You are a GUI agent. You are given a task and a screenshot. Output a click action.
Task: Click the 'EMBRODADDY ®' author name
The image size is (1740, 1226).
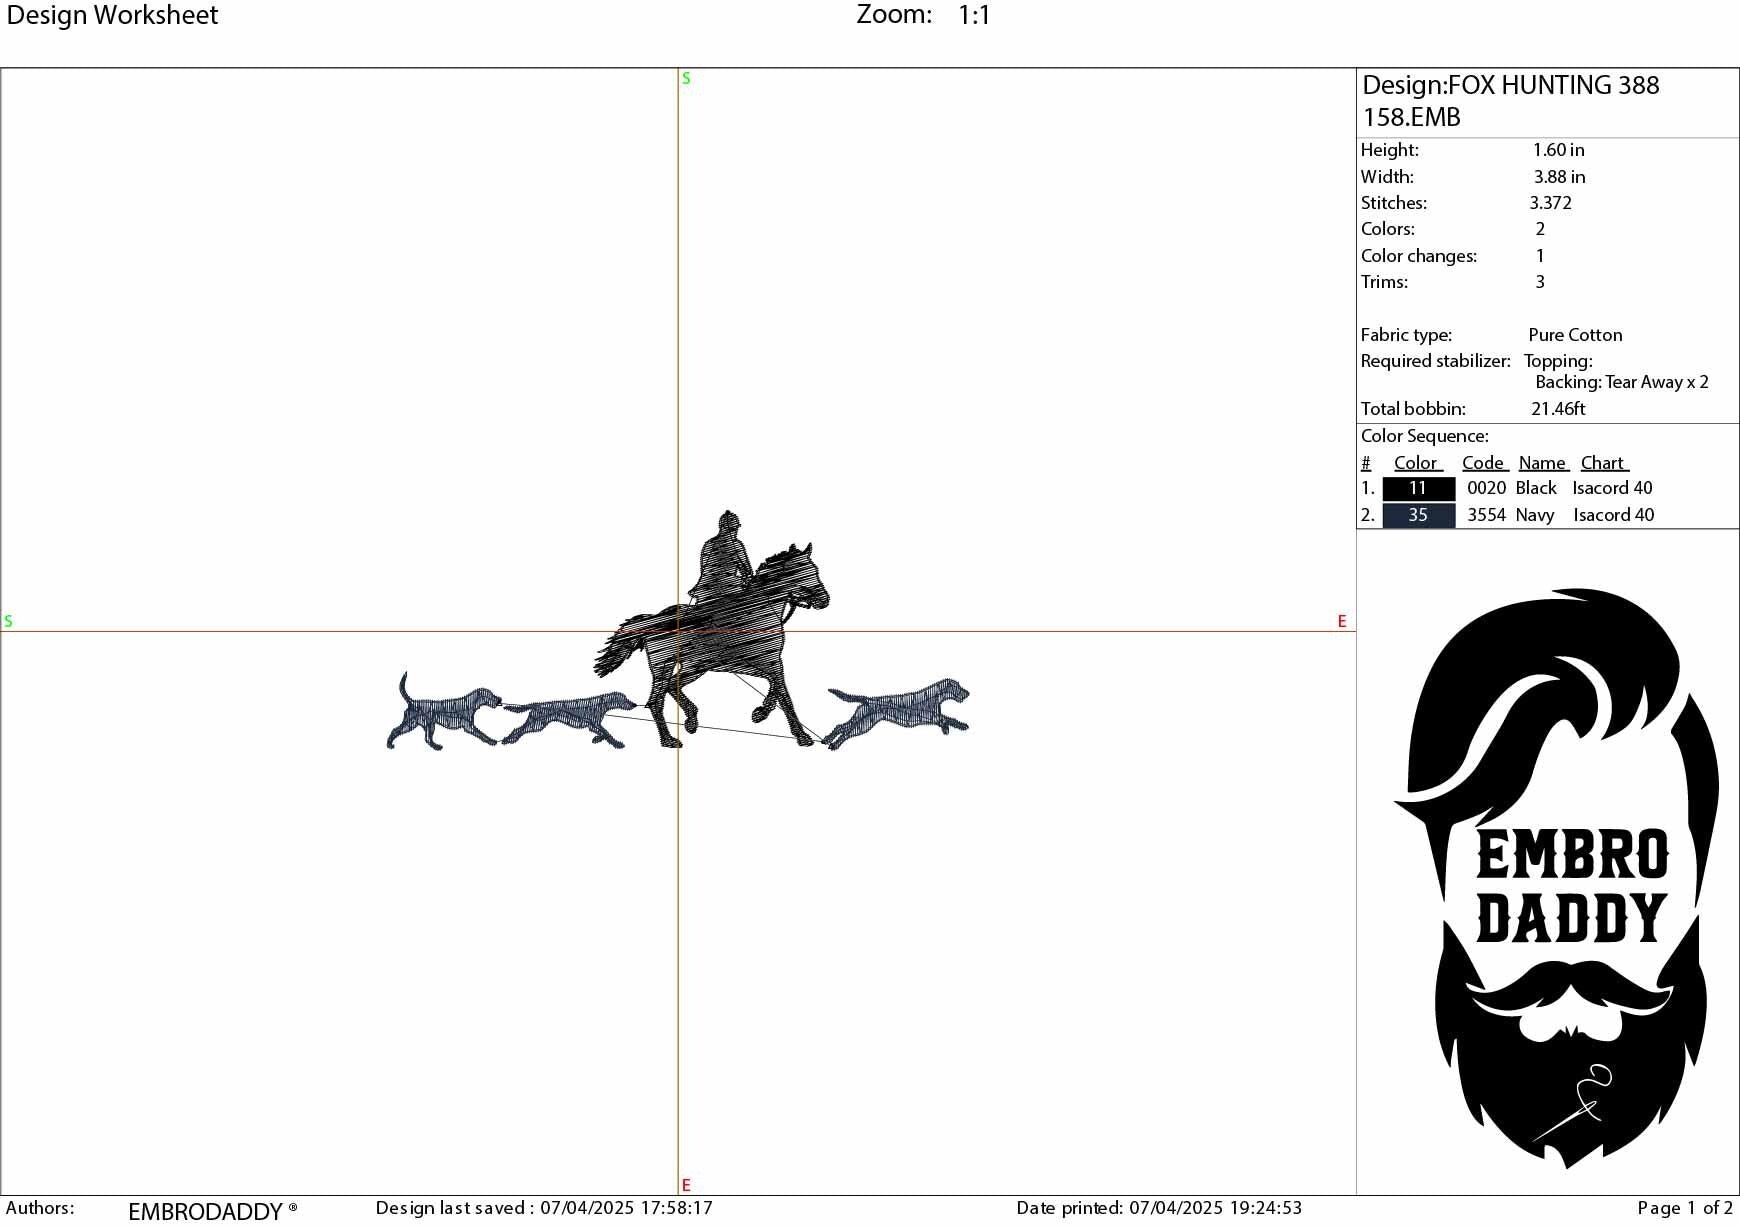(x=213, y=1211)
